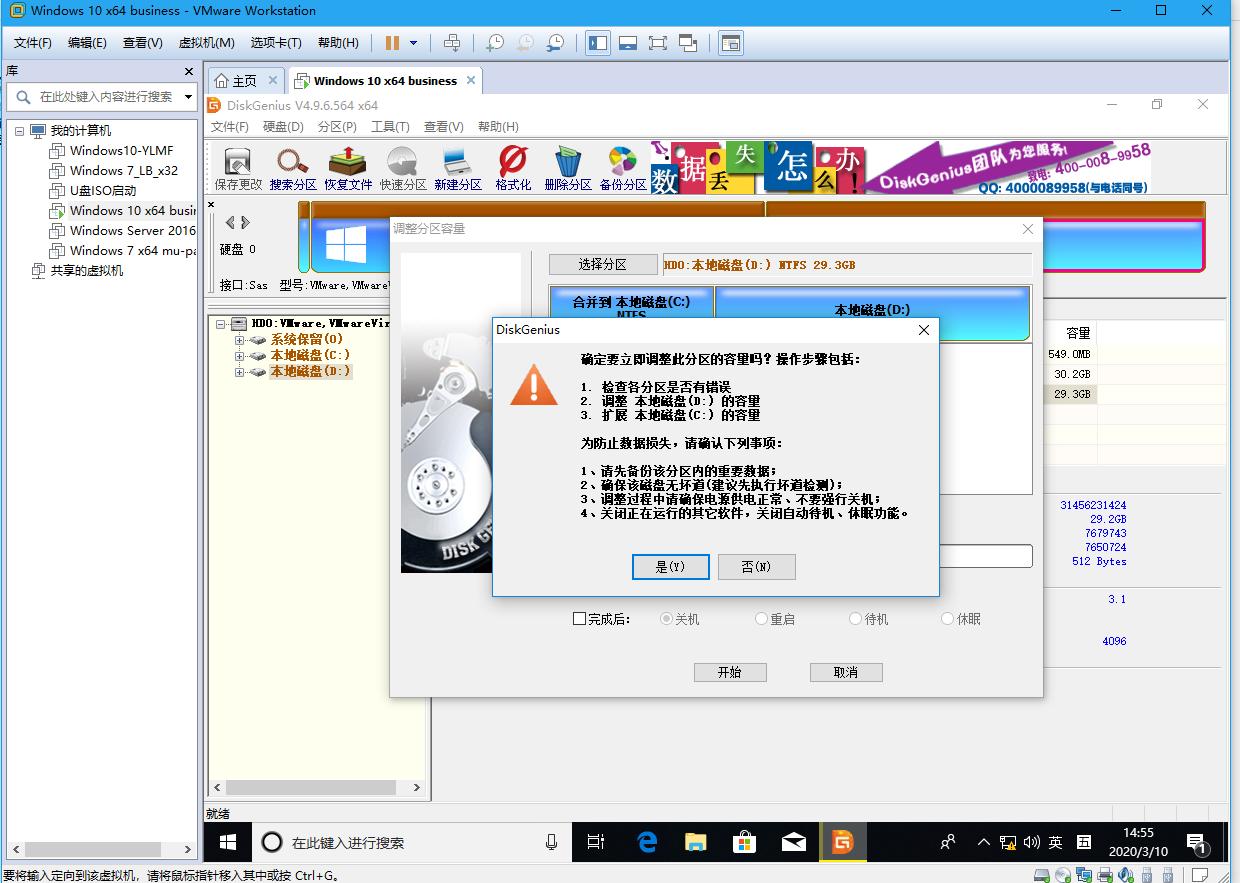Open DiskGenius from the Windows taskbar
This screenshot has height=883, width=1240.
[x=843, y=842]
